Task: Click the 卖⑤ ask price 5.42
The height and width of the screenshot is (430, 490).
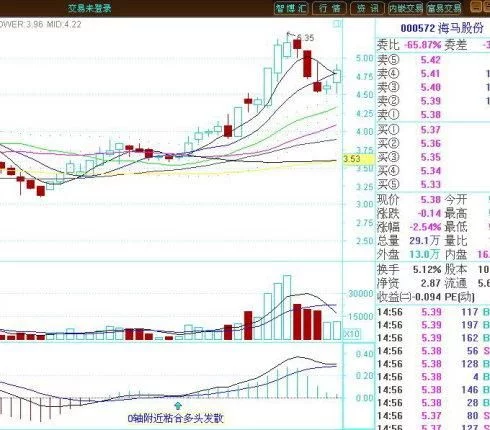Action: click(430, 60)
